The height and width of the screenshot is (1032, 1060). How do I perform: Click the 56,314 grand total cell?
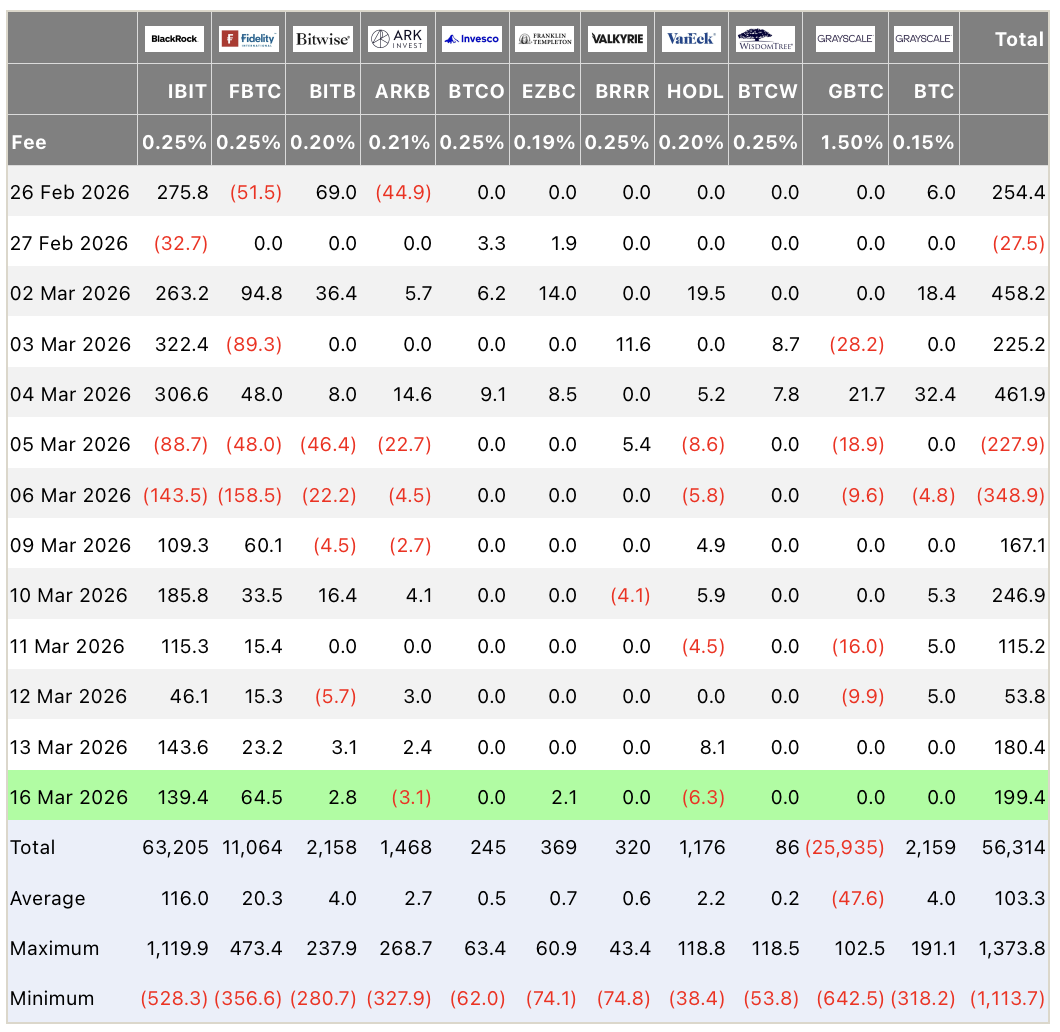[x=1018, y=847]
